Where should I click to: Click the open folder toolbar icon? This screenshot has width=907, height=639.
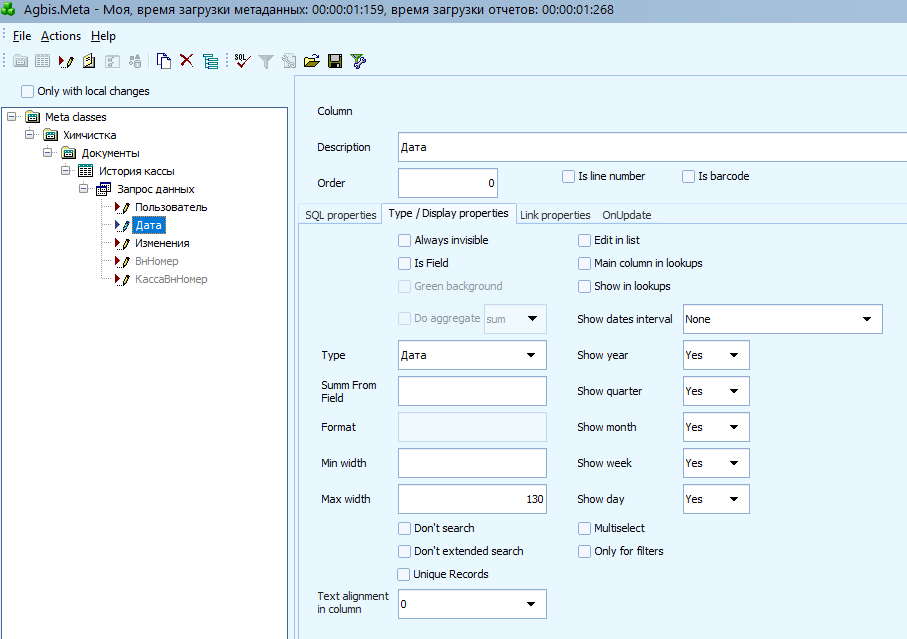[x=312, y=61]
